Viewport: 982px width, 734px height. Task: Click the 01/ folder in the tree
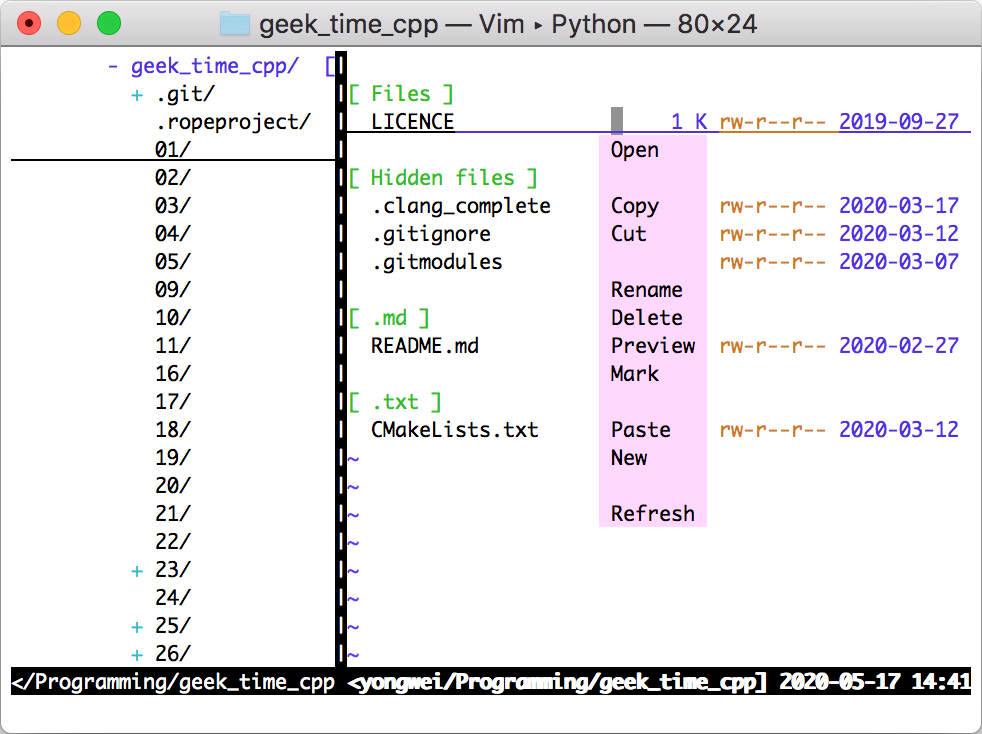click(x=173, y=150)
